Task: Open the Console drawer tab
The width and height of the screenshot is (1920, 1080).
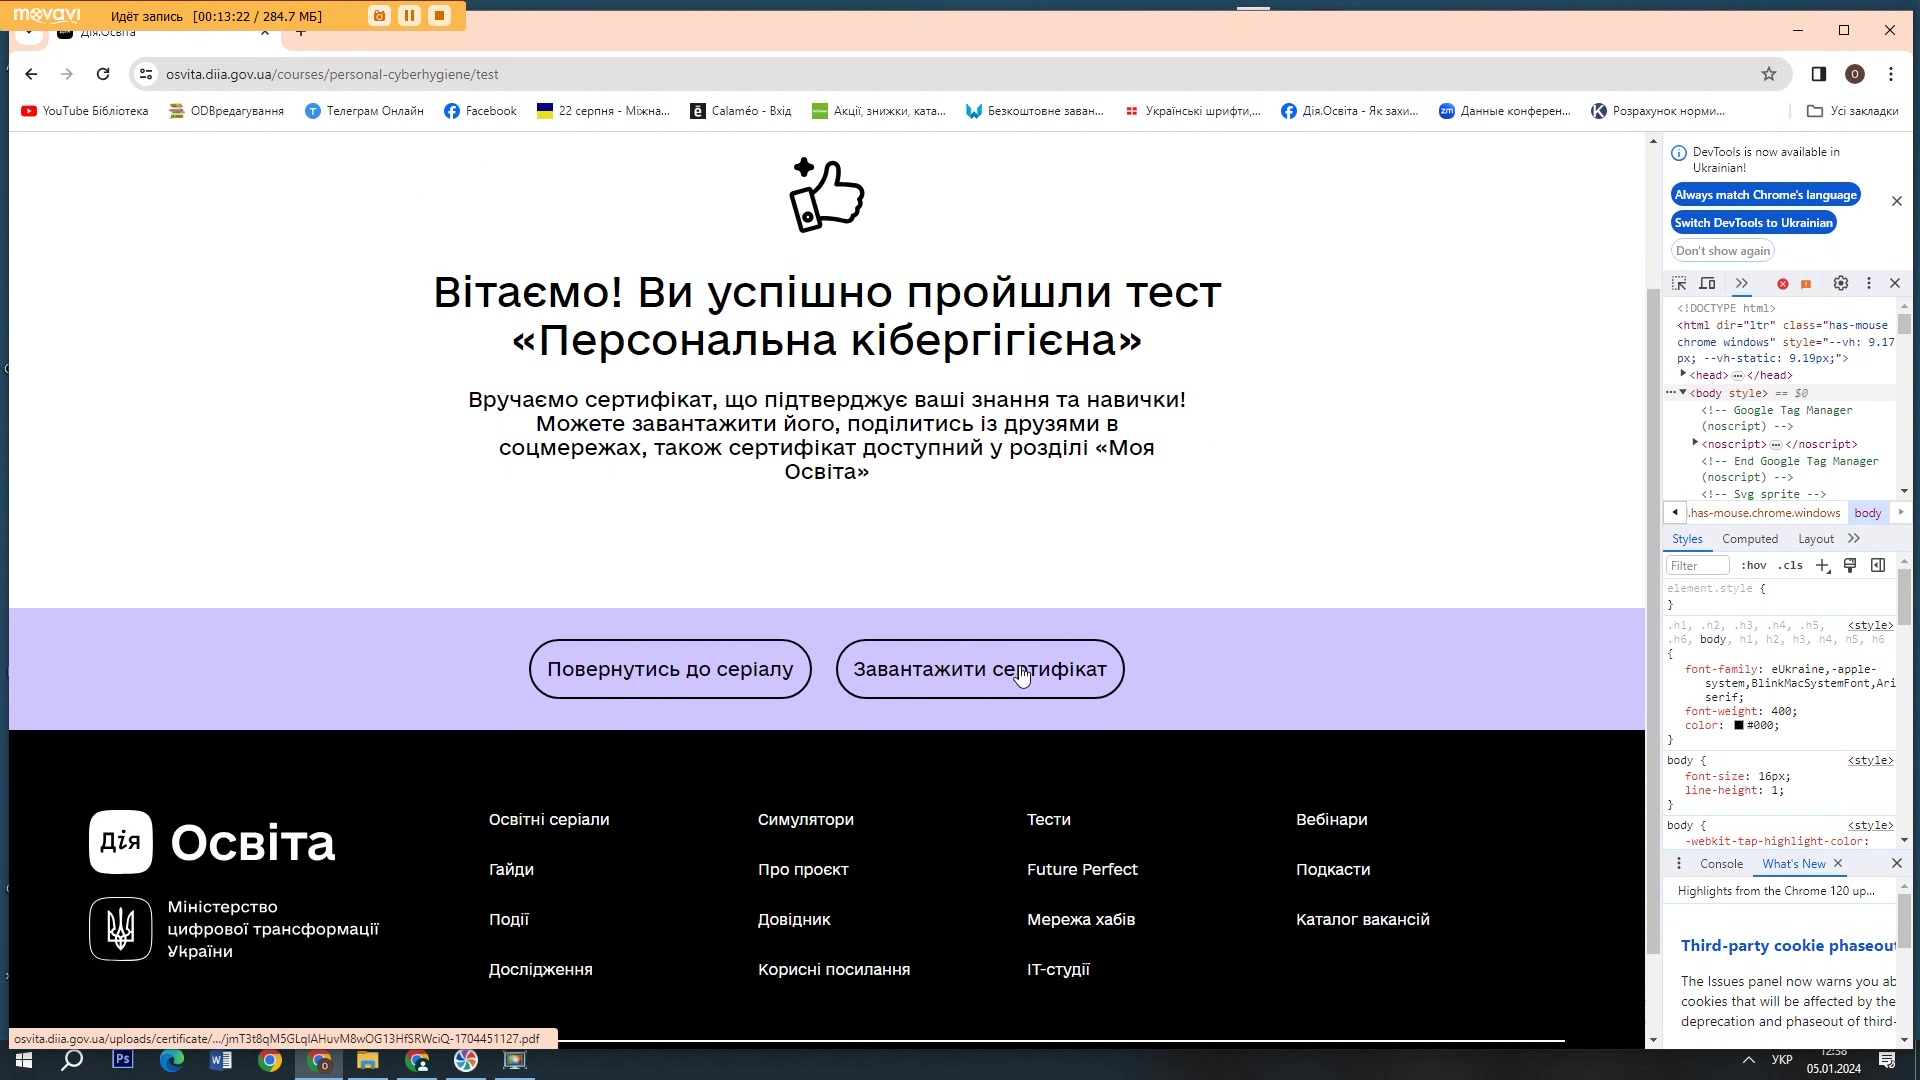Action: (1721, 864)
